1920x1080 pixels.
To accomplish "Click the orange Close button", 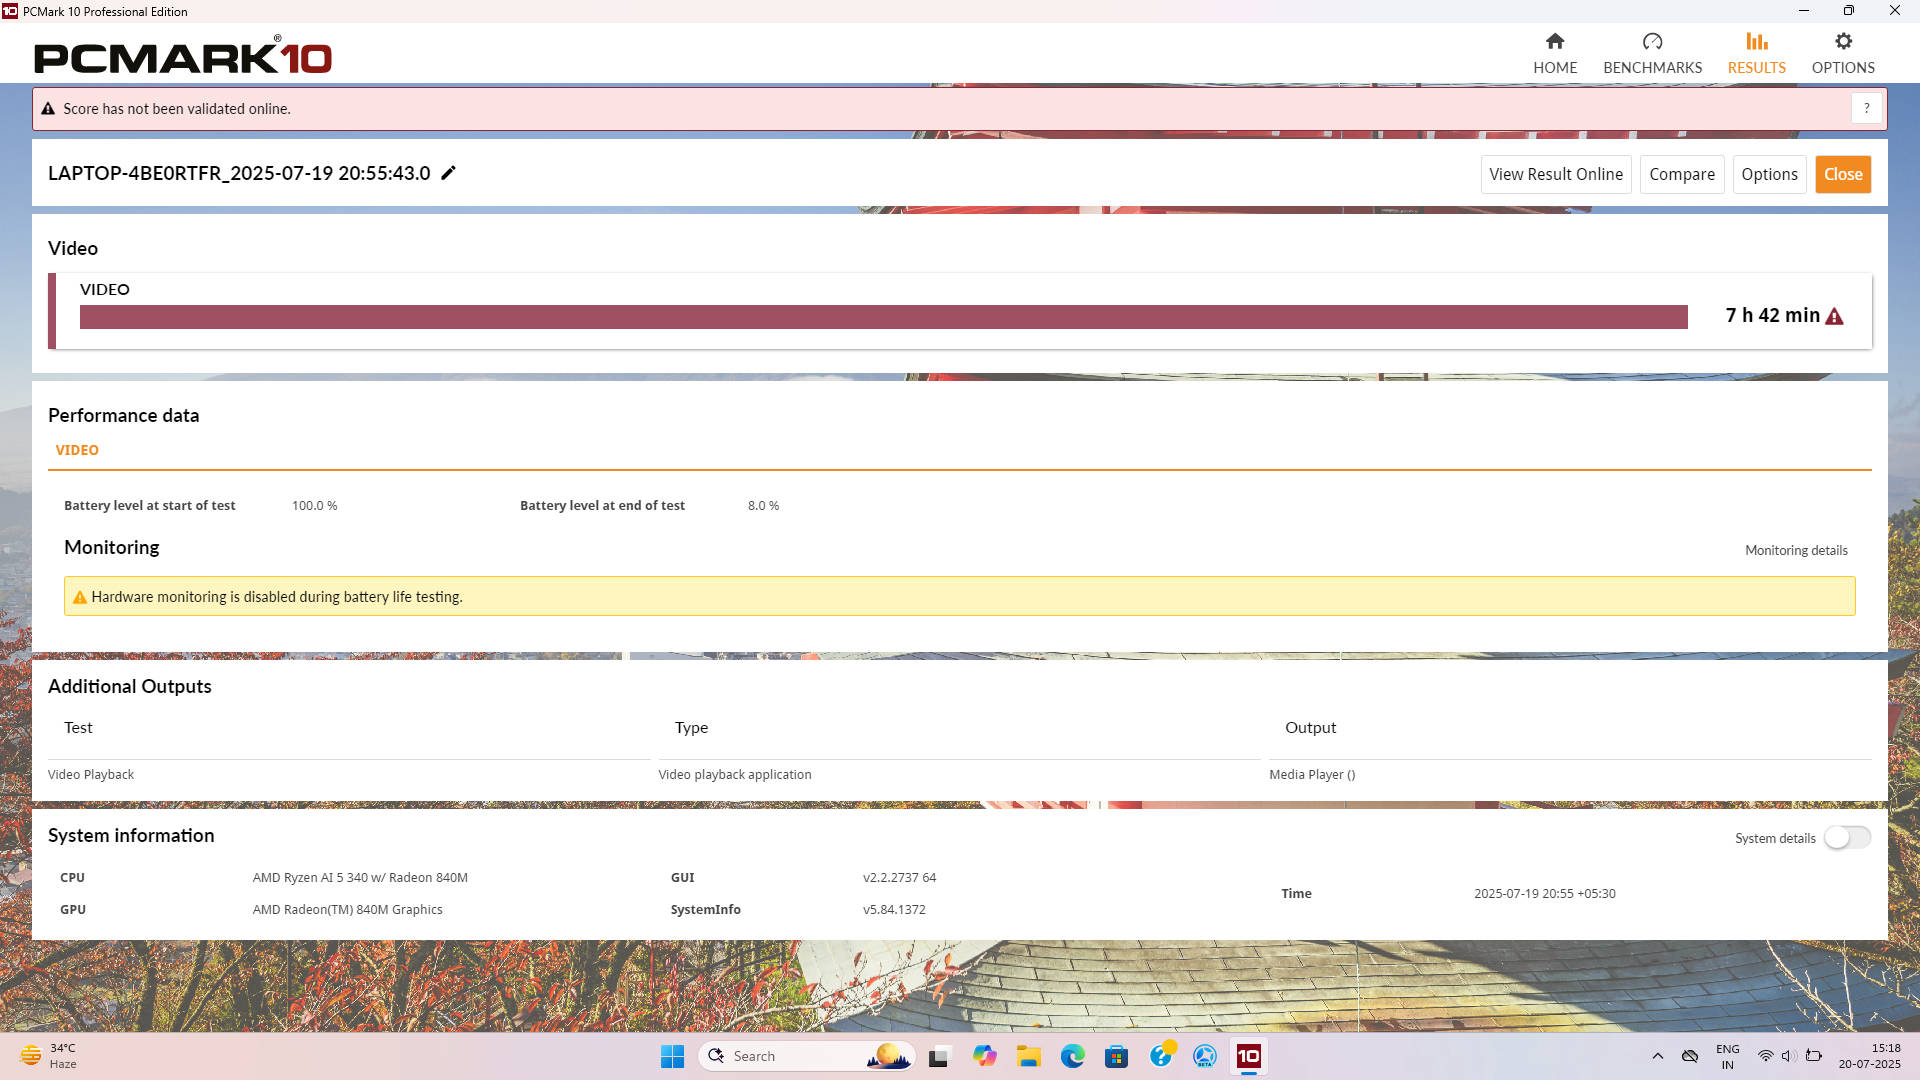I will point(1842,174).
